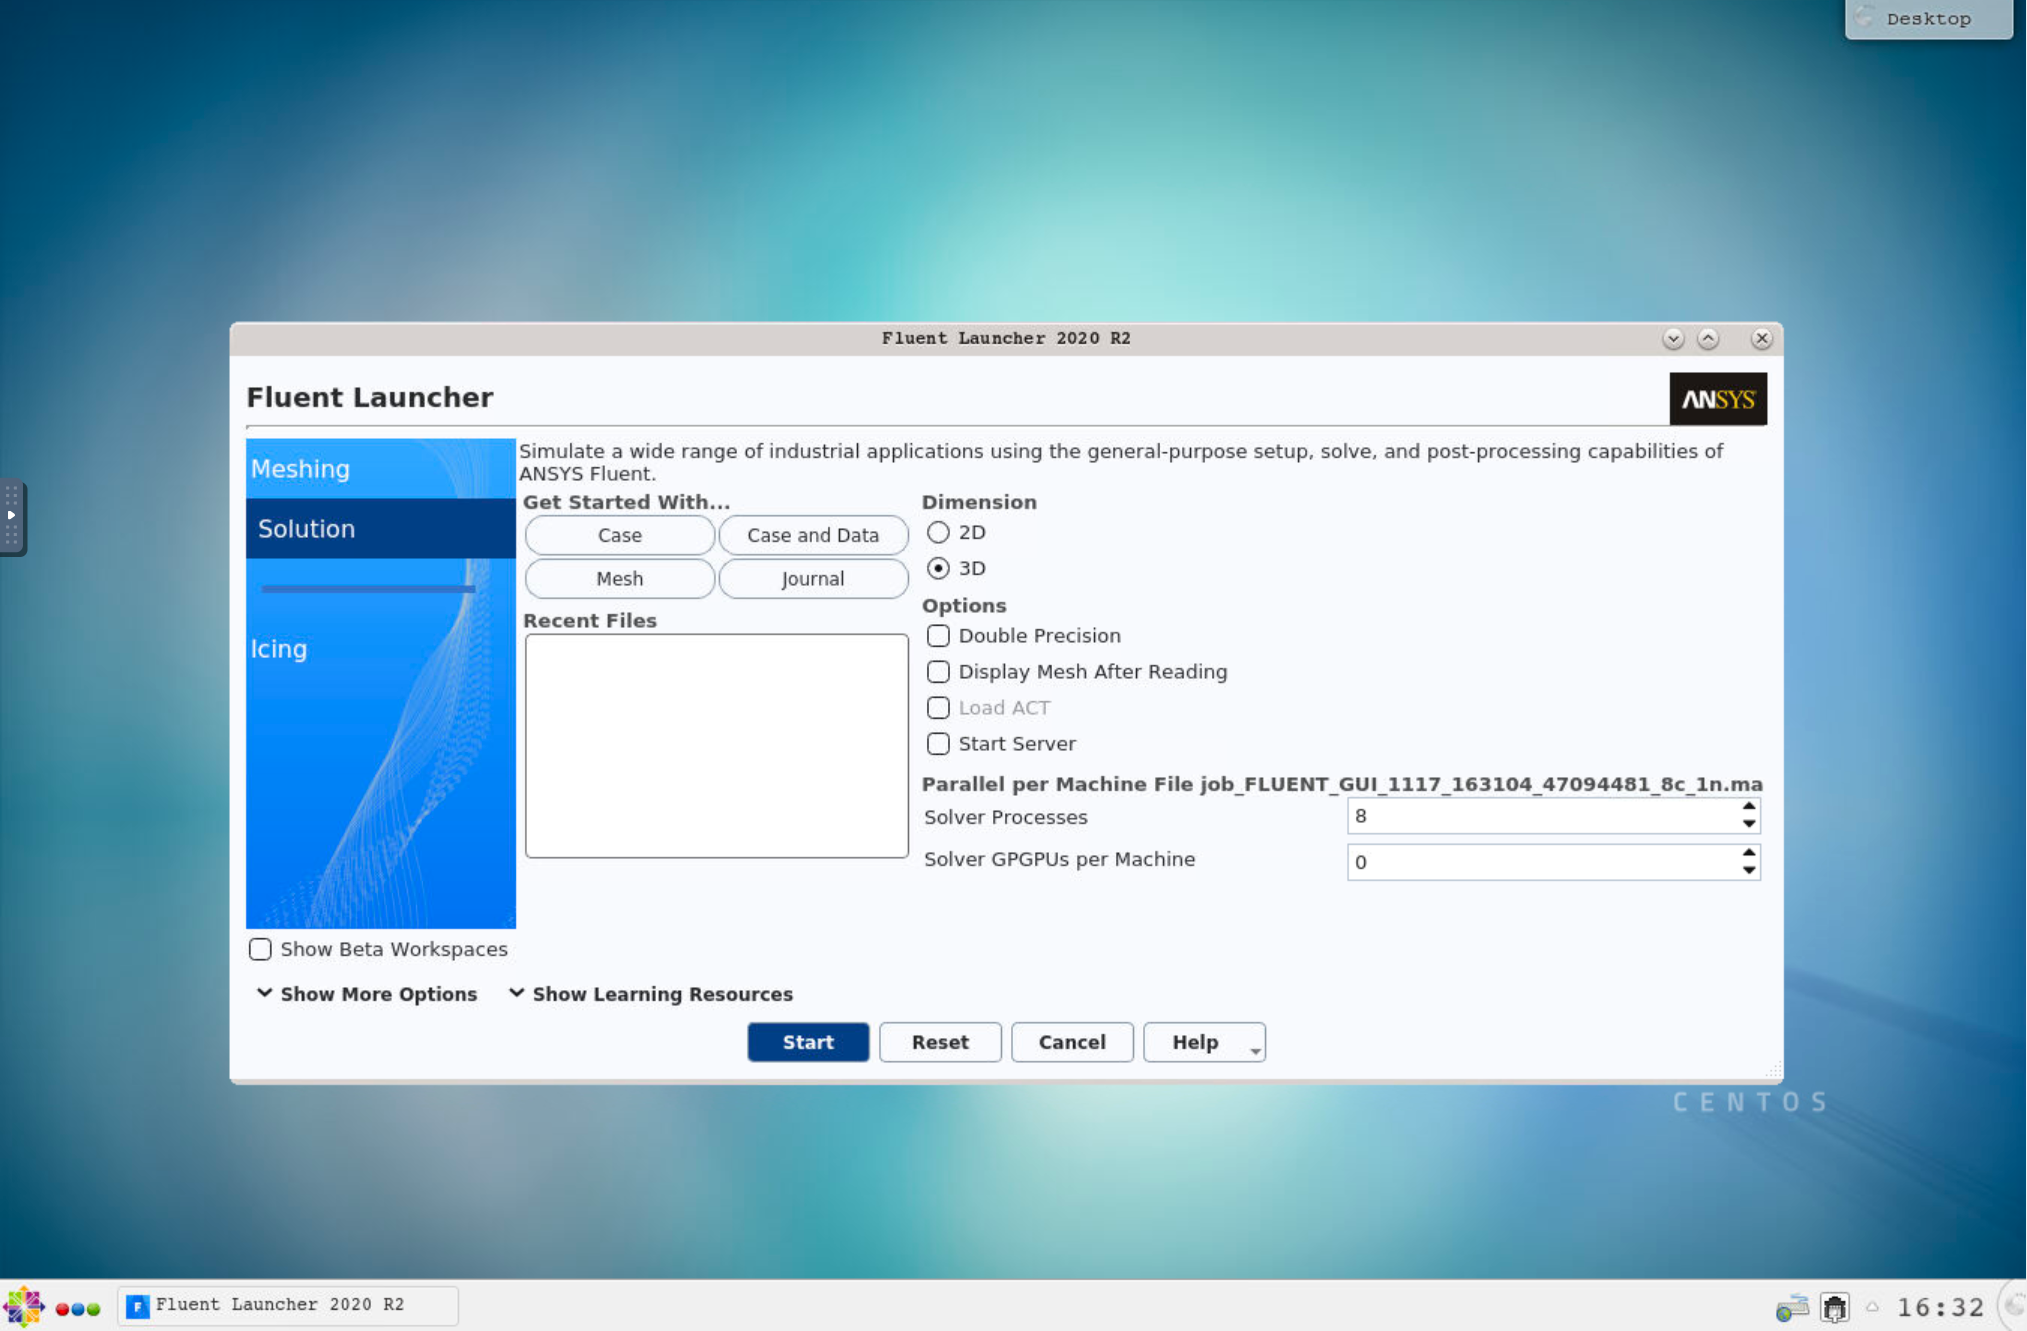The image size is (2027, 1331).
Task: Open the Help button dropdown arrow
Action: coord(1255,1050)
